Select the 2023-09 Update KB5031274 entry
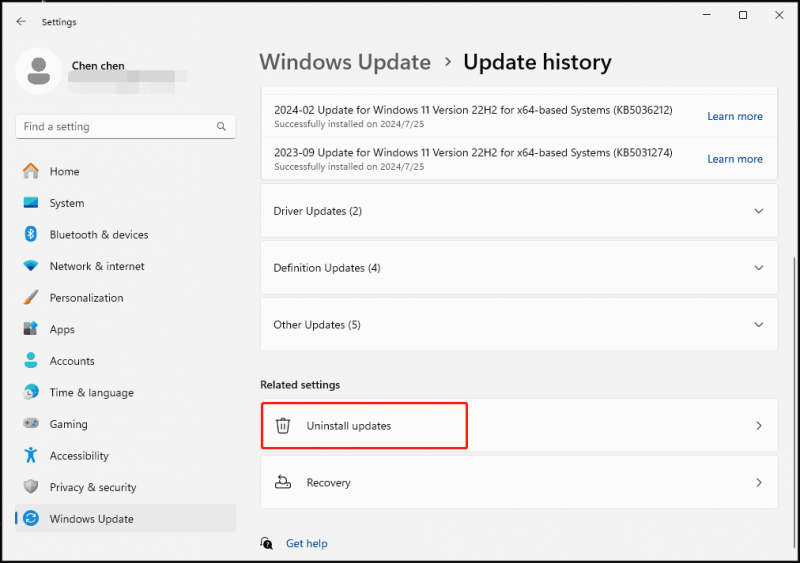Viewport: 800px width, 563px height. [x=519, y=159]
